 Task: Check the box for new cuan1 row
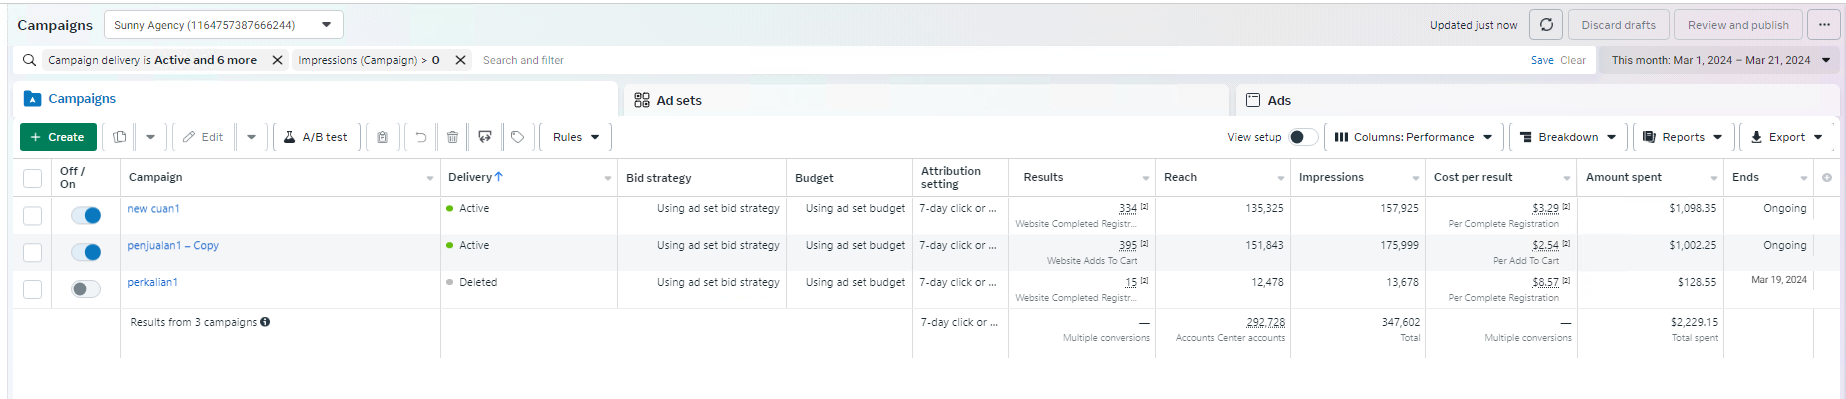coord(33,215)
